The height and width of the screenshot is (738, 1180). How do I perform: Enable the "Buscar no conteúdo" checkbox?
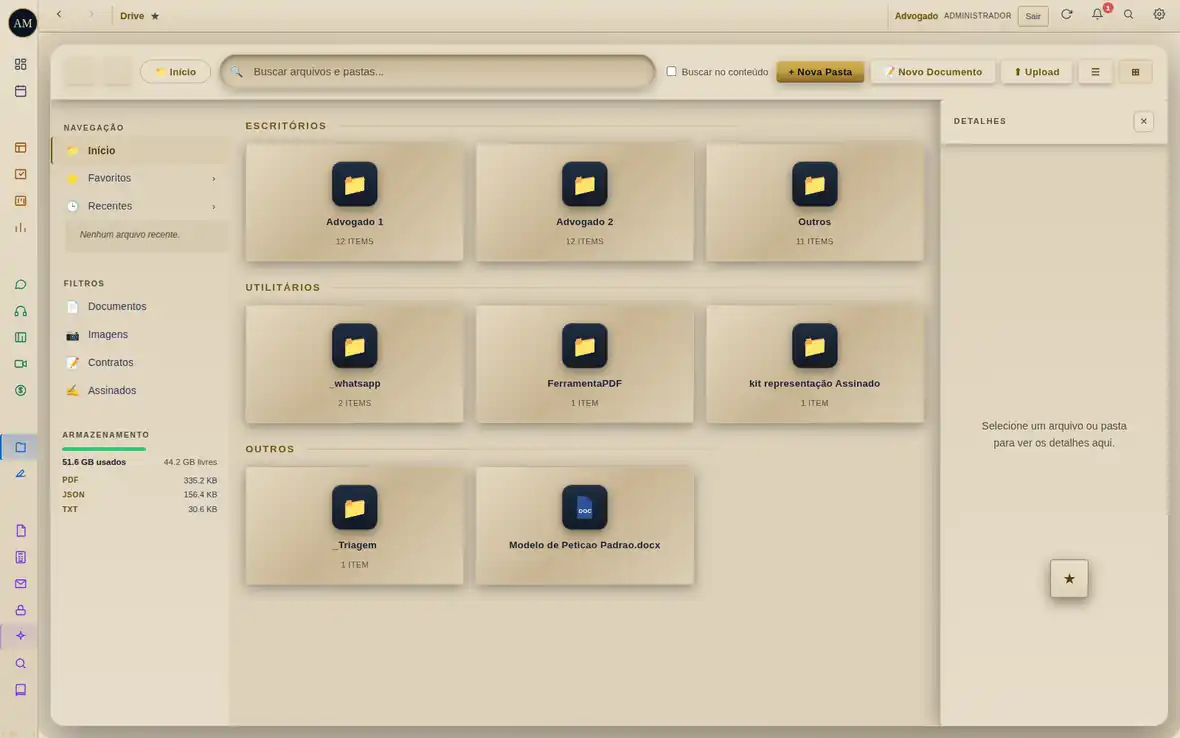(x=671, y=71)
